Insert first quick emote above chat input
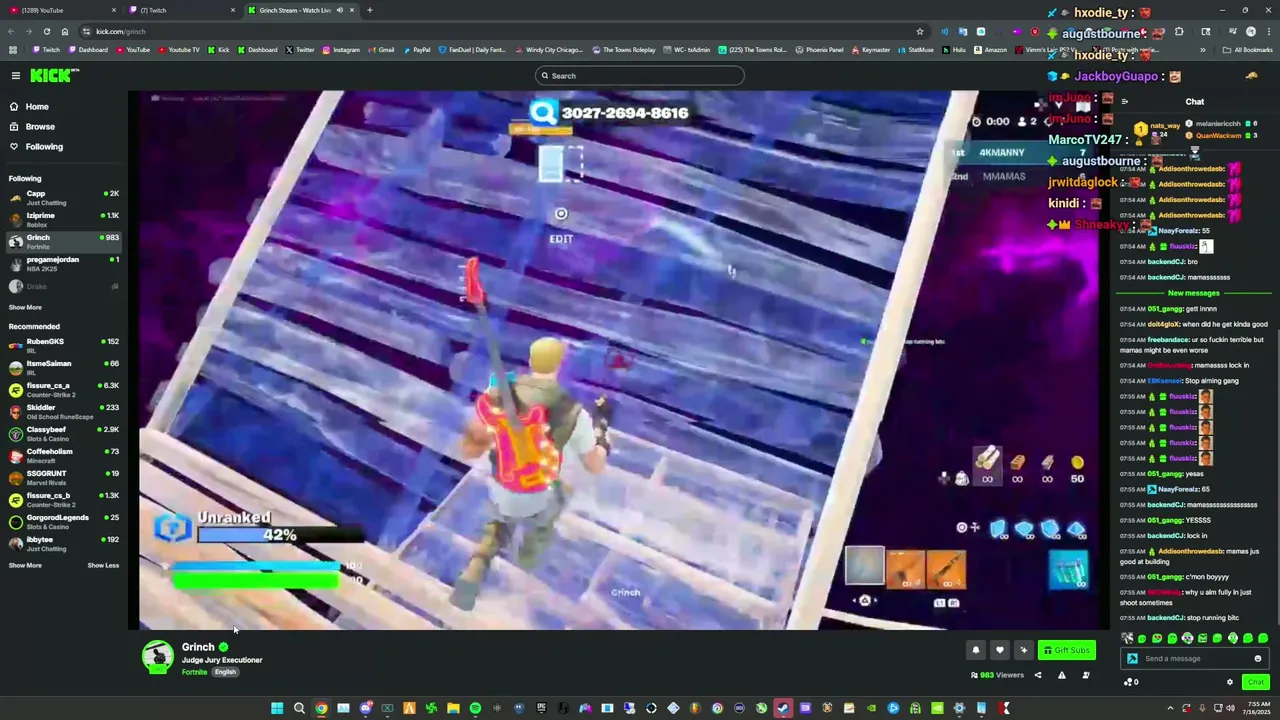This screenshot has width=1280, height=720. (1127, 638)
